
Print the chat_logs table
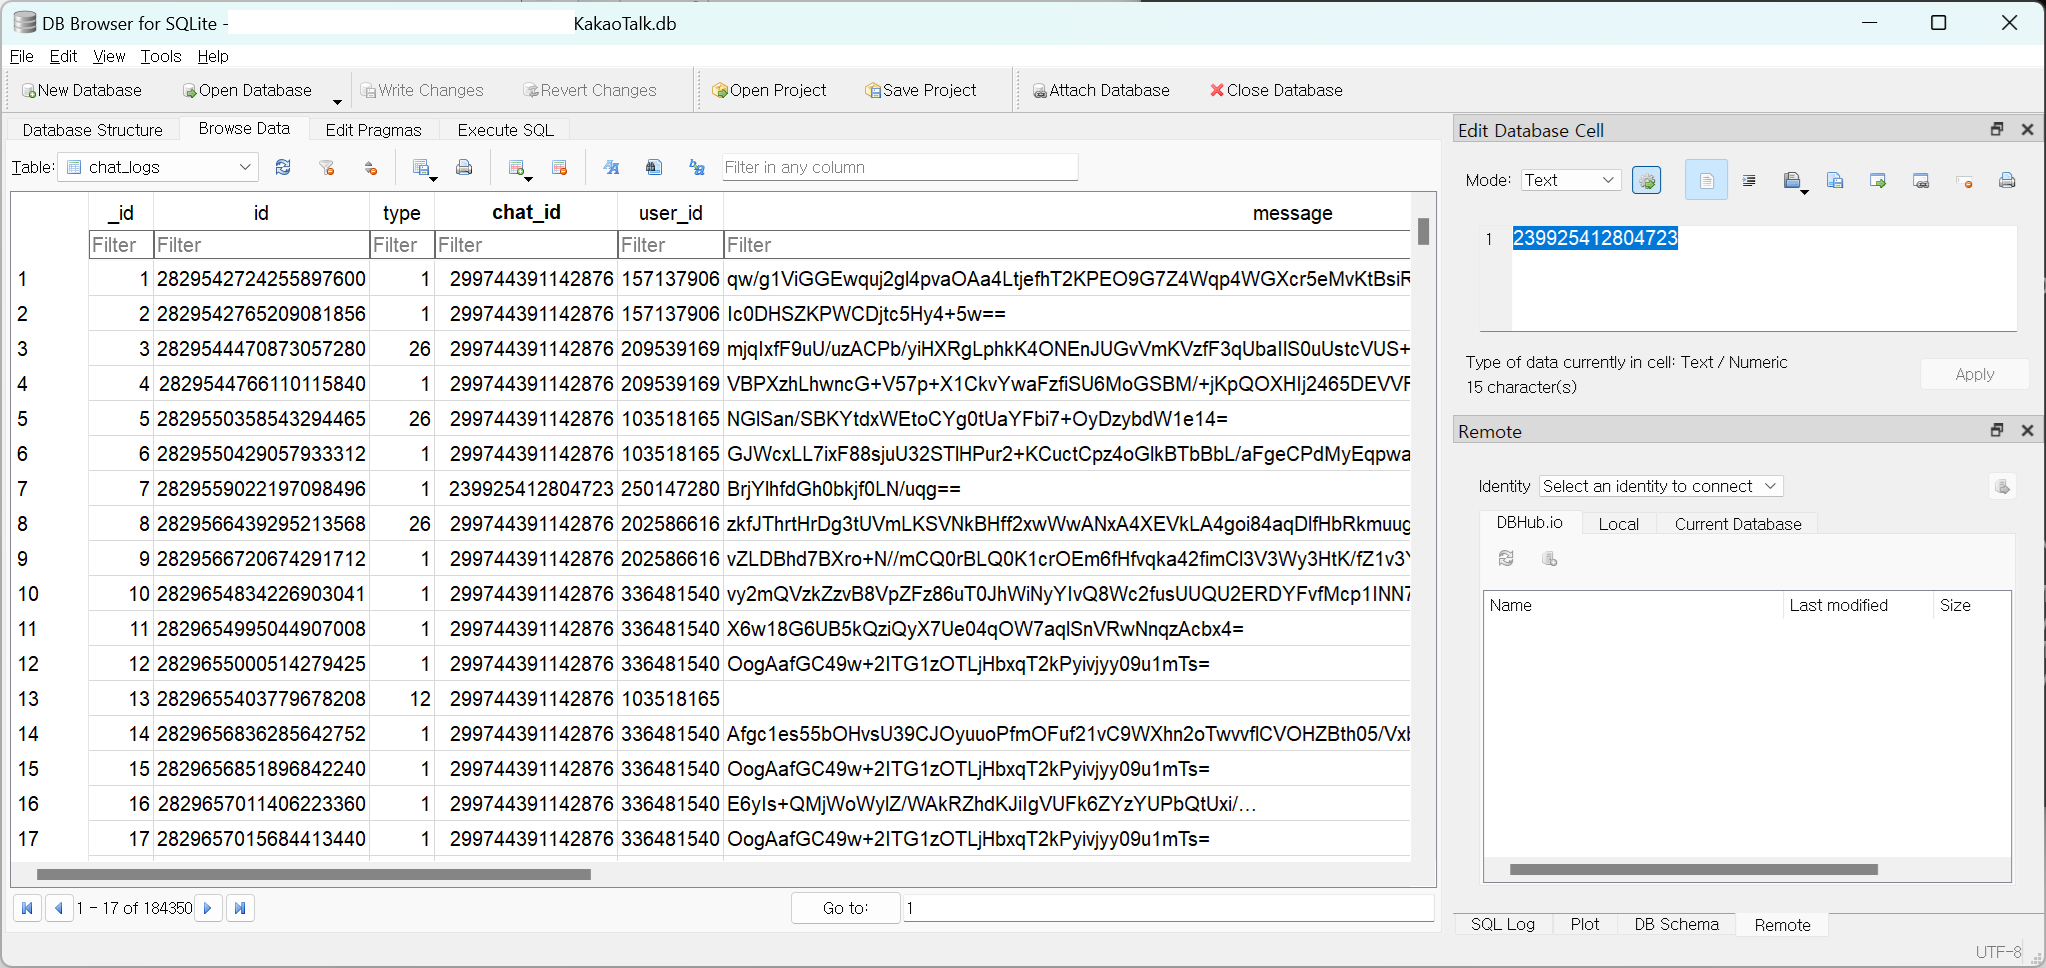(x=464, y=167)
